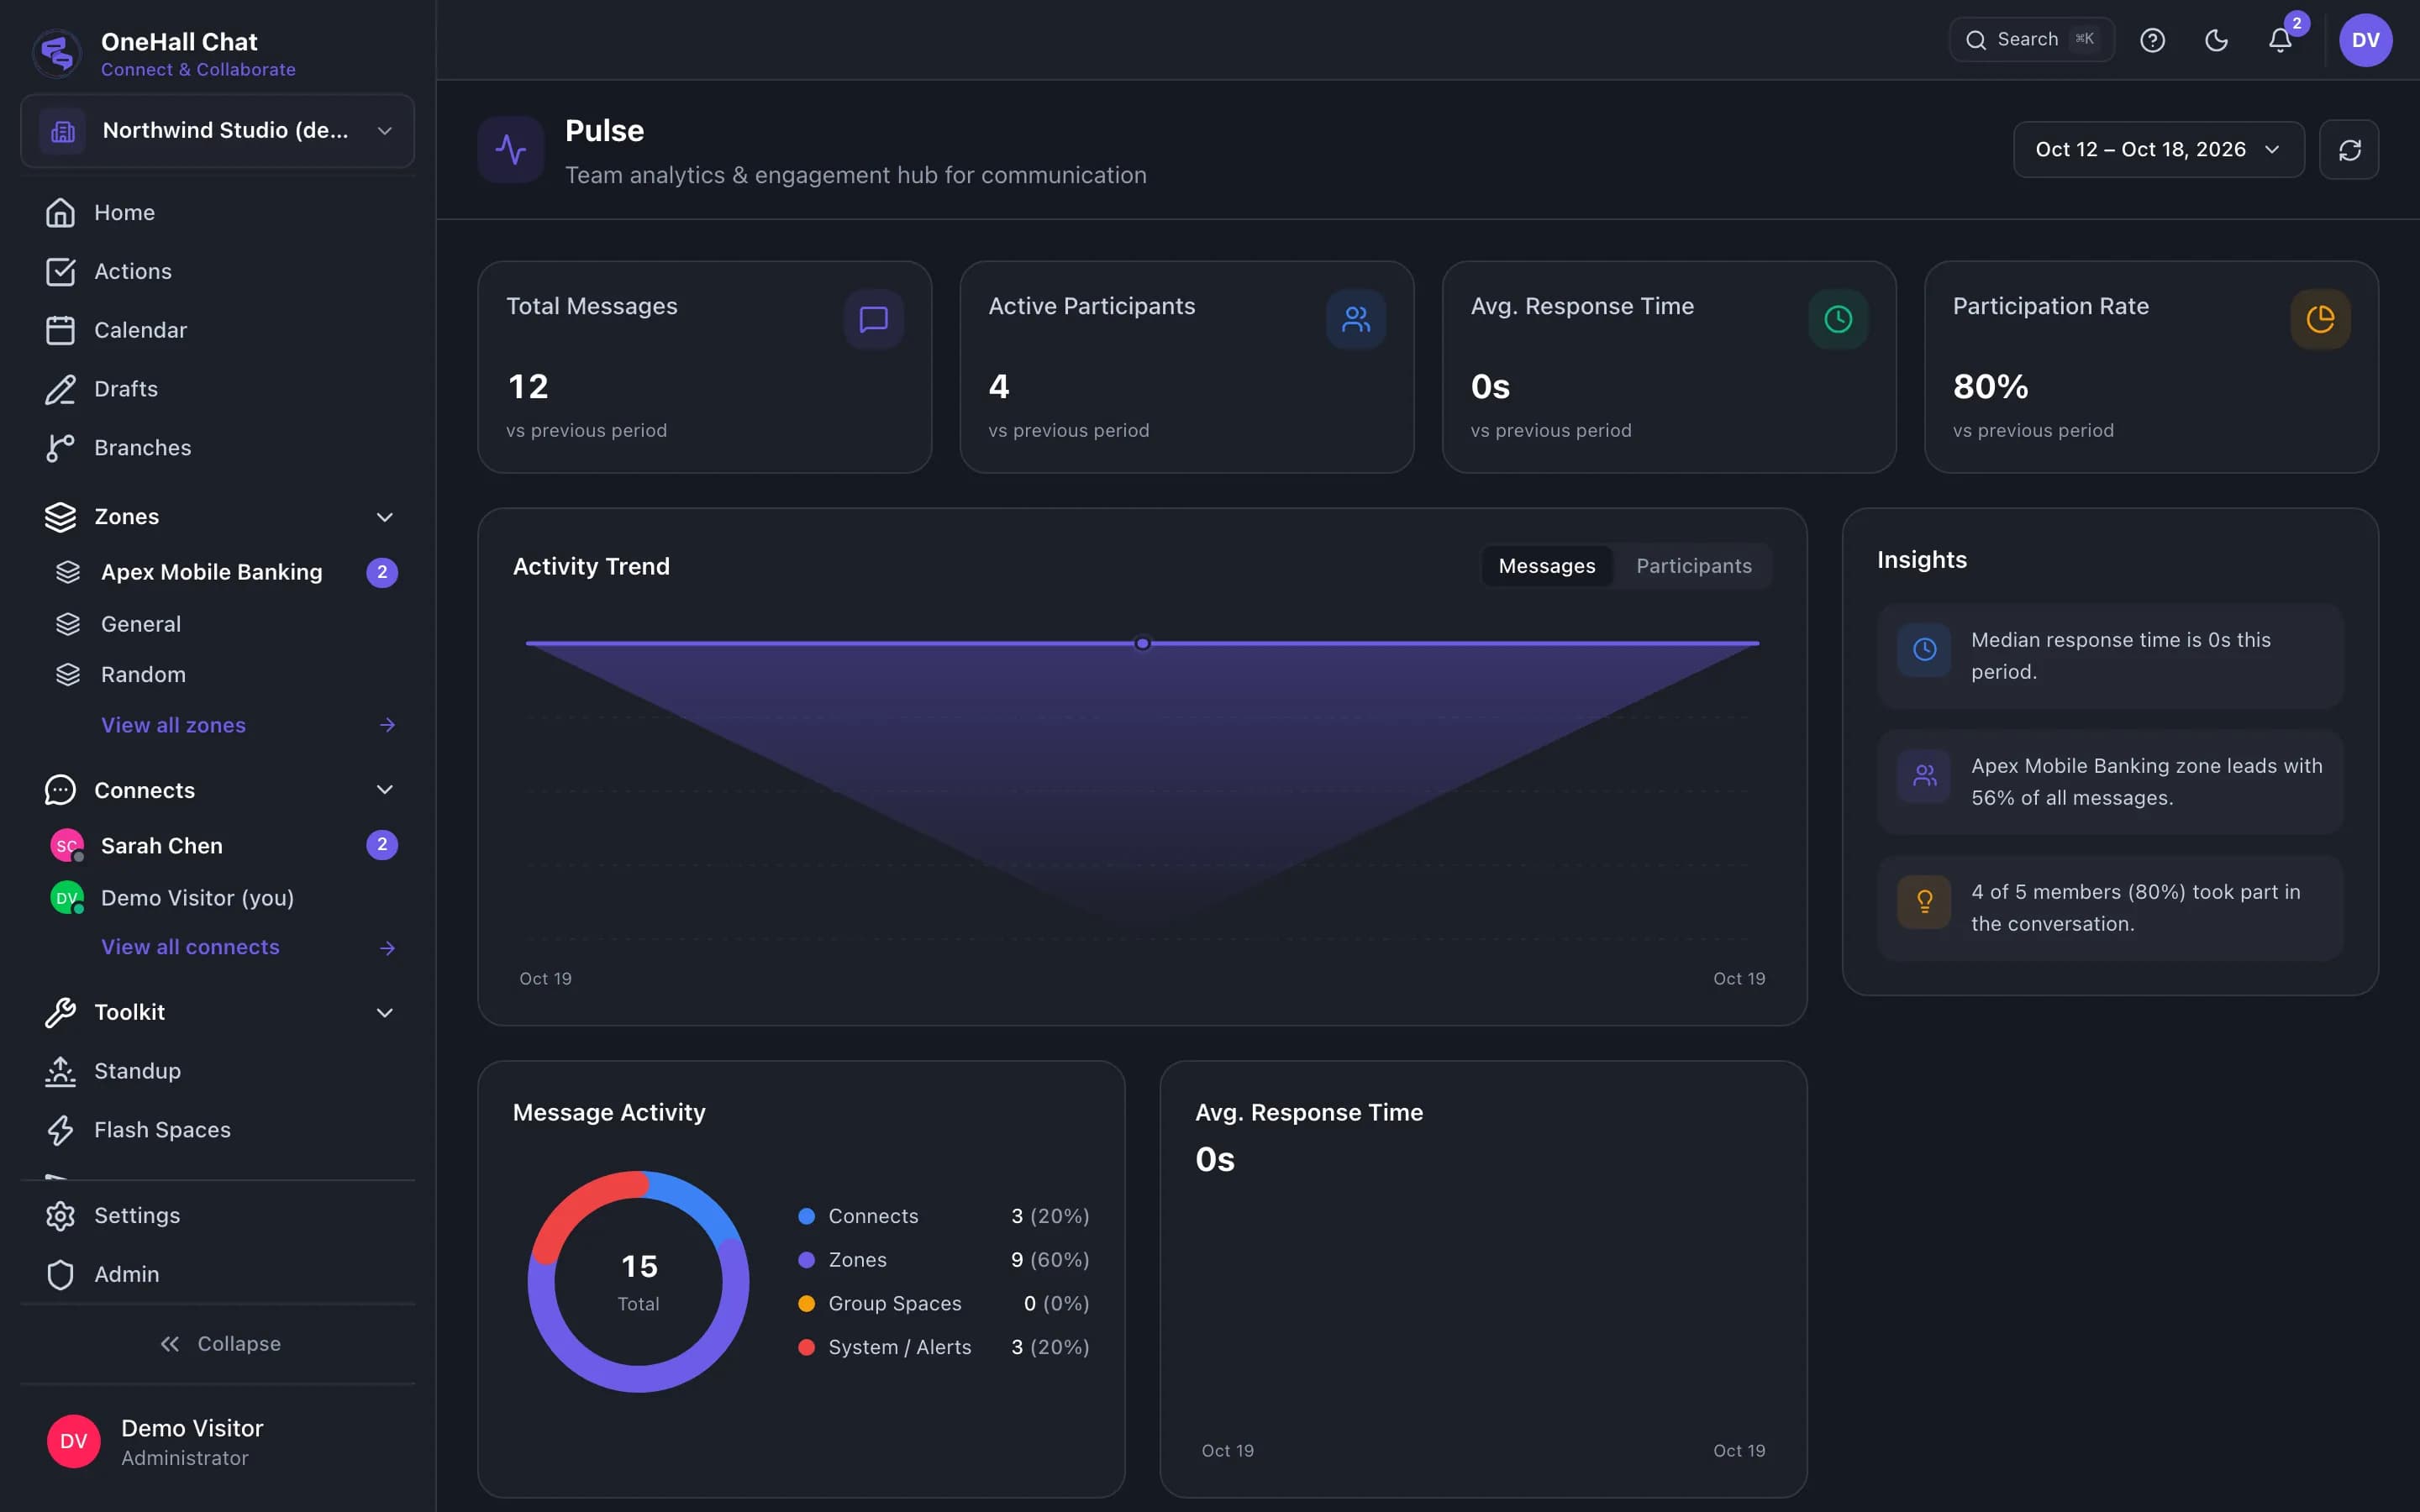2420x1512 pixels.
Task: Collapse the Connects section chevron
Action: [384, 790]
